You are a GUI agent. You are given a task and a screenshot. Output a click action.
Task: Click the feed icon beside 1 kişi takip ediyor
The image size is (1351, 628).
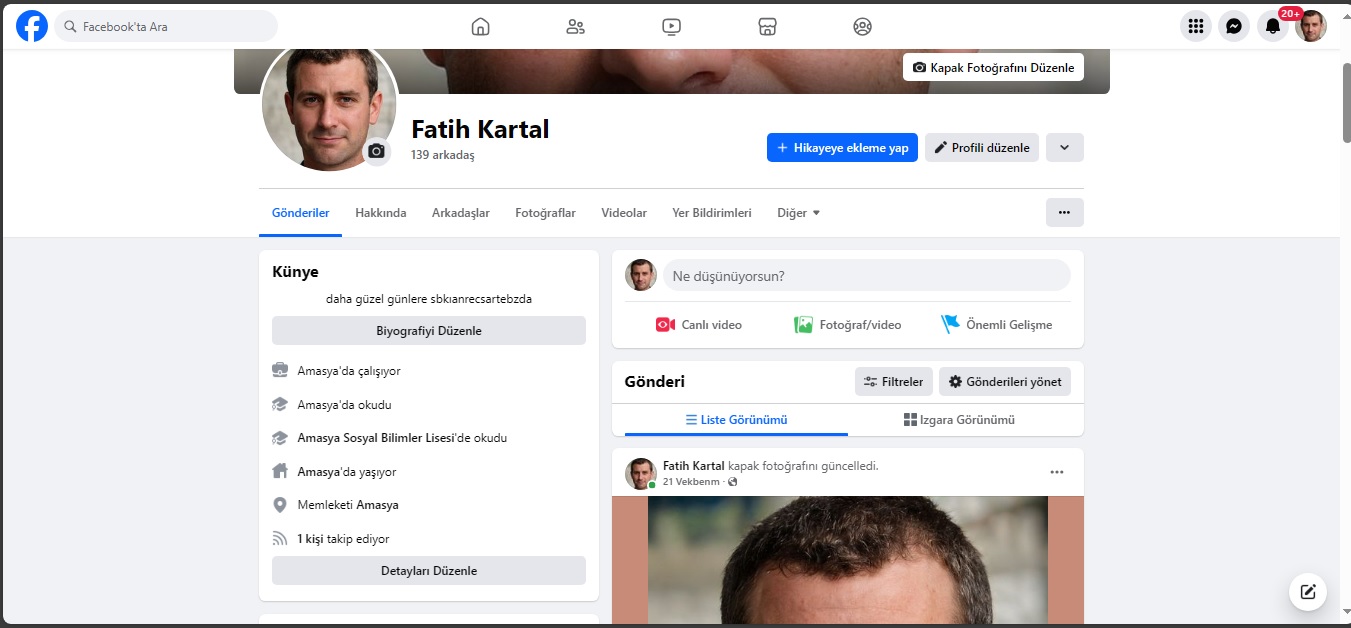pos(280,538)
